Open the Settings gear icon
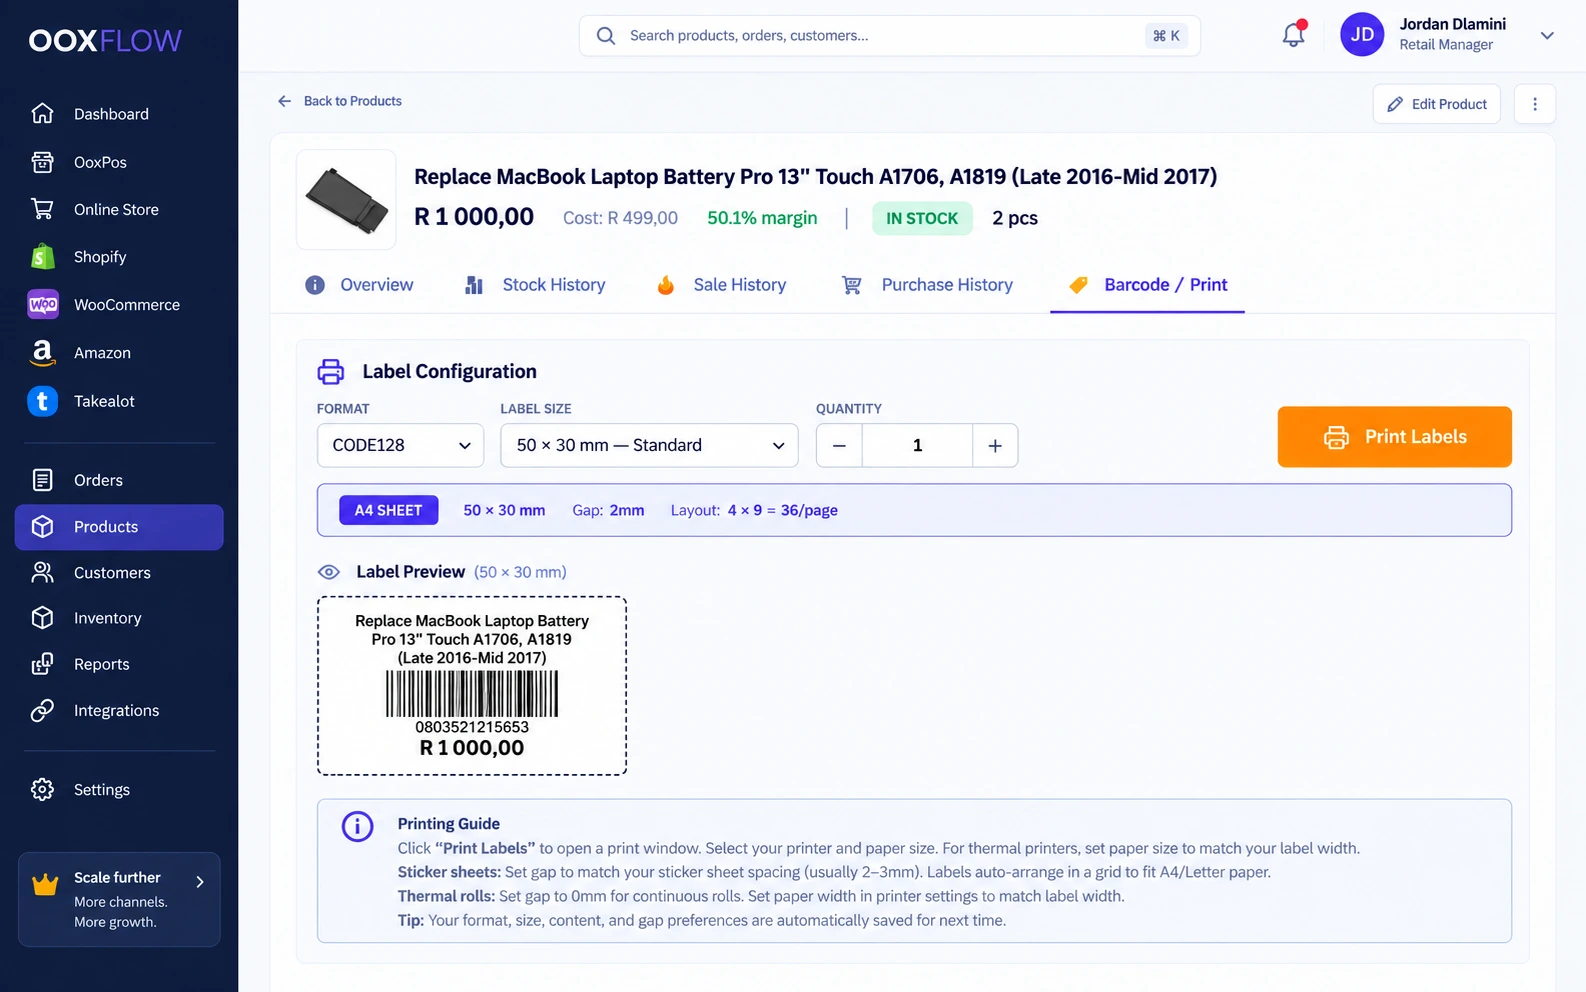 (x=42, y=789)
